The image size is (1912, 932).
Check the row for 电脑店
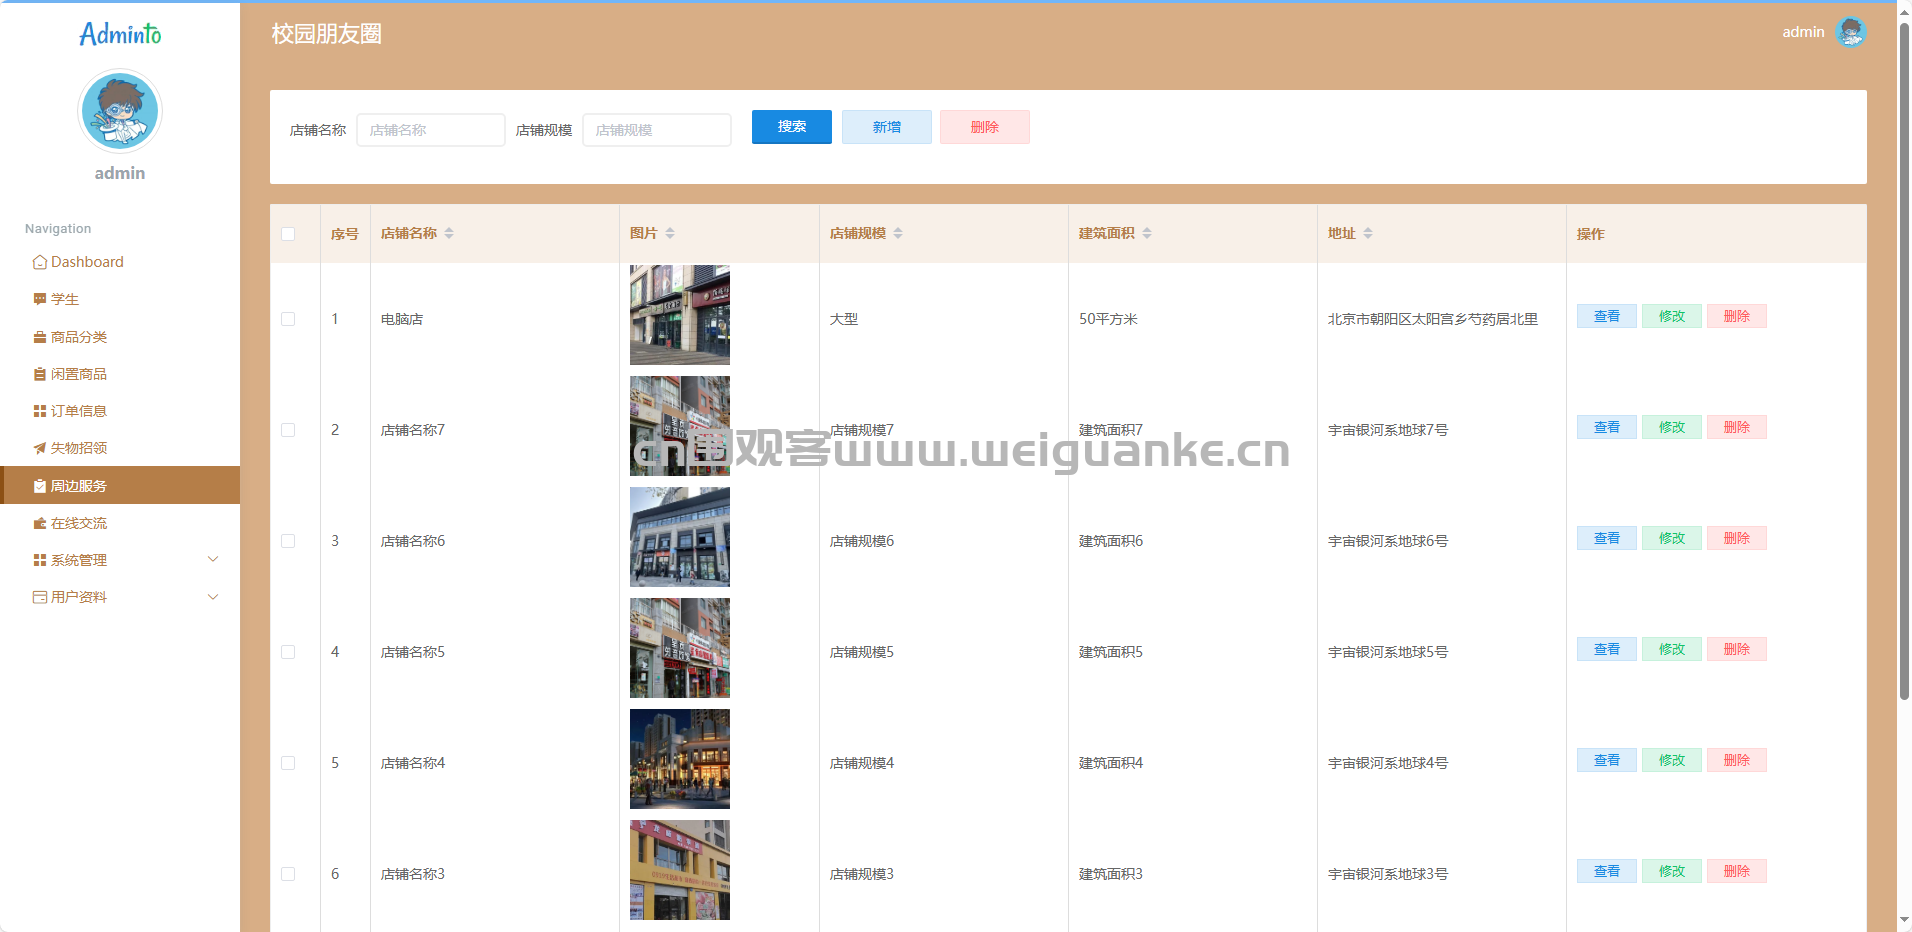[288, 319]
